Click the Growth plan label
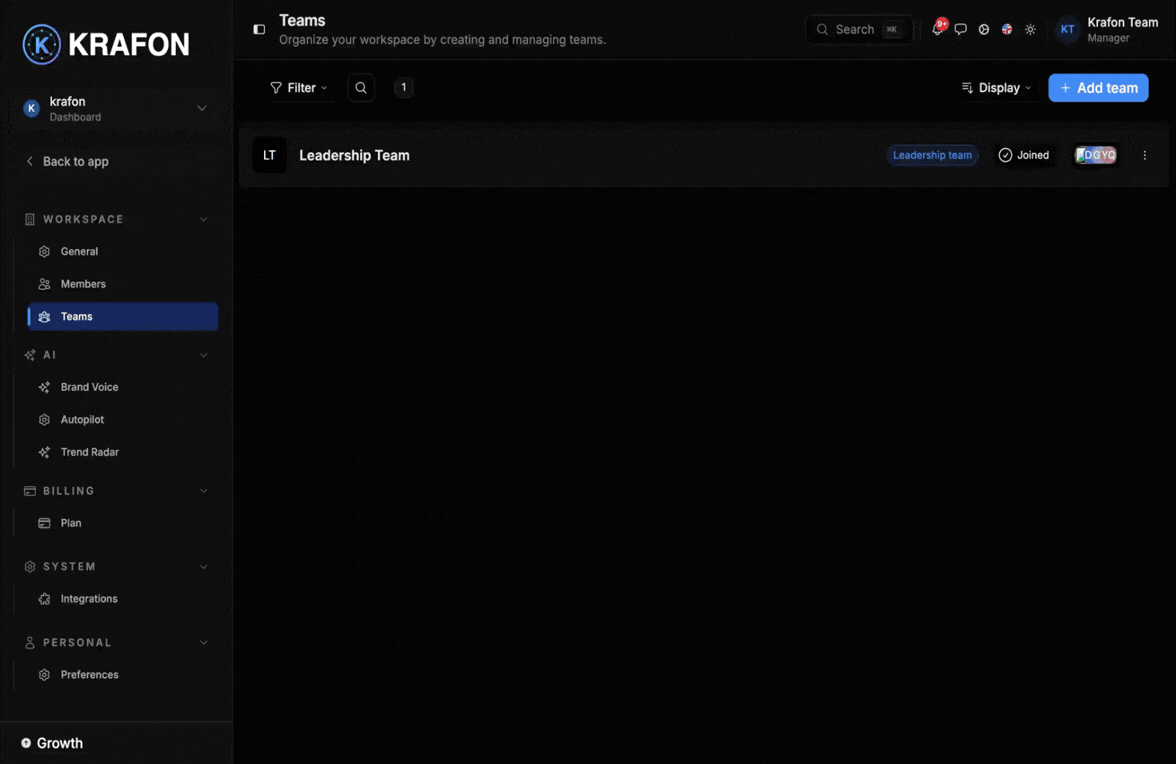 coord(60,743)
